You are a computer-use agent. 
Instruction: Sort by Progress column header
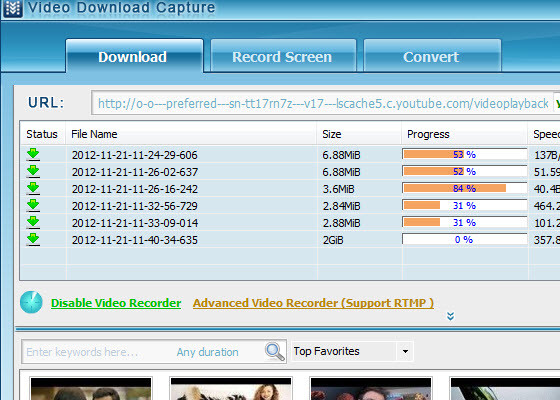coord(465,134)
